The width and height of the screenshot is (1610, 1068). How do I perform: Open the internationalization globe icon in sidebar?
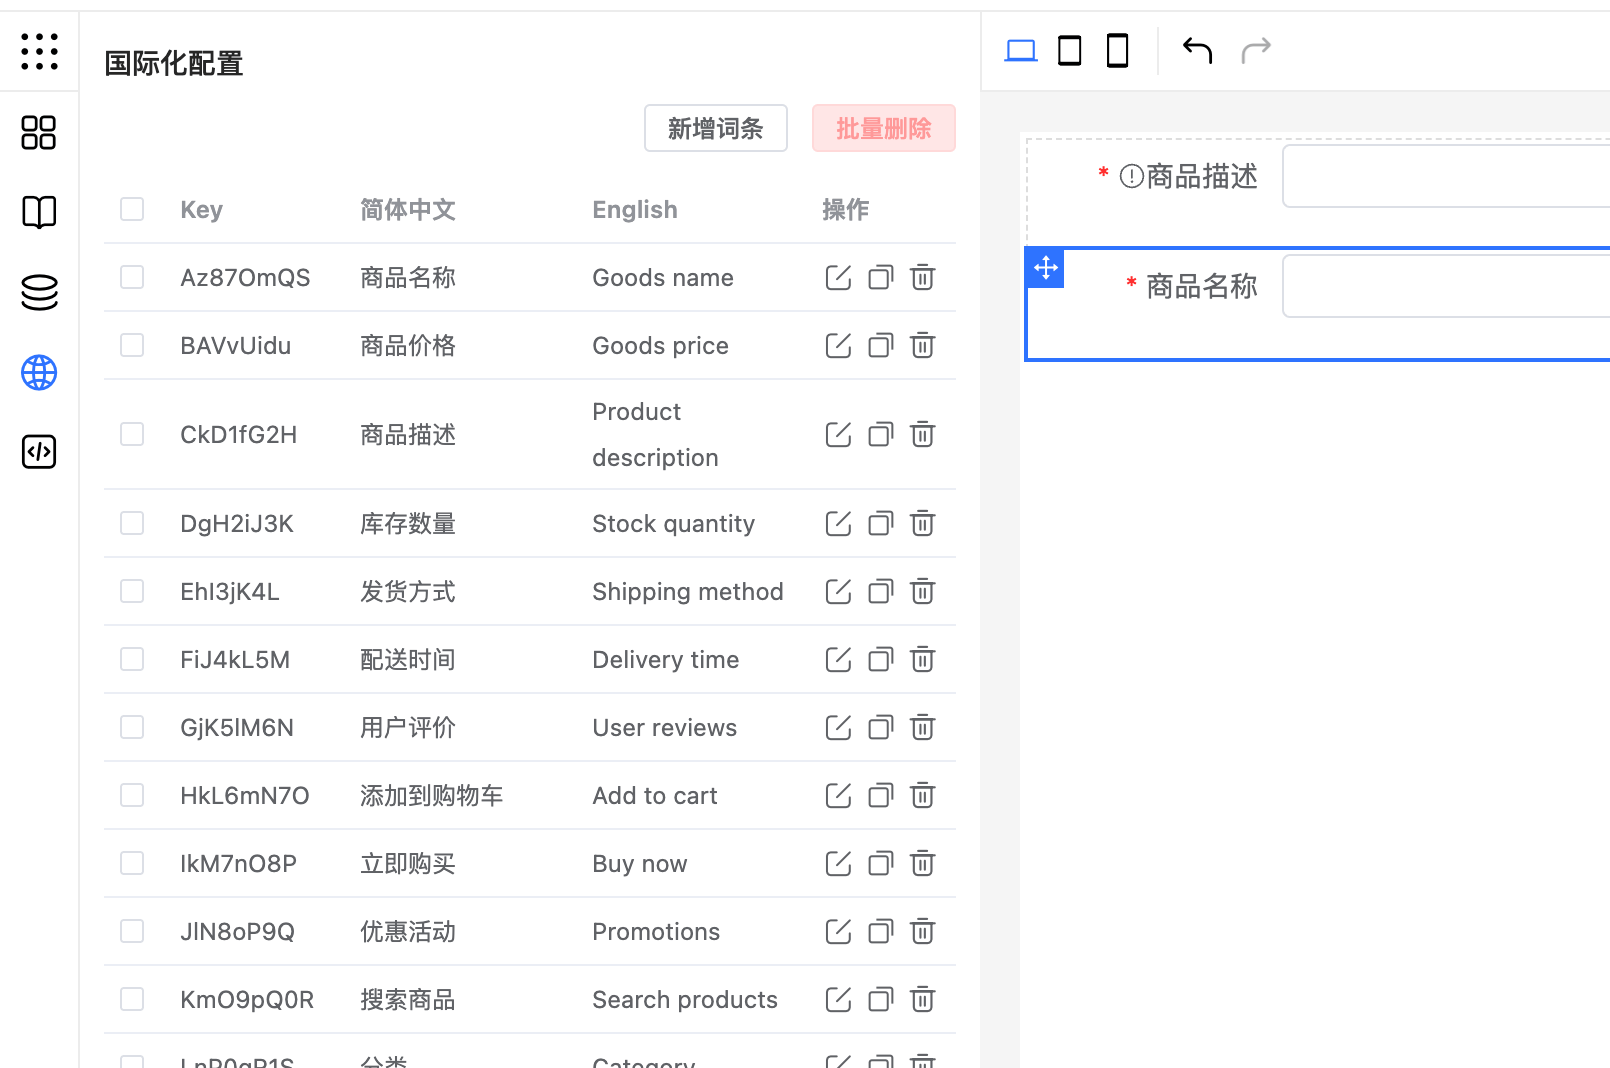[x=39, y=373]
